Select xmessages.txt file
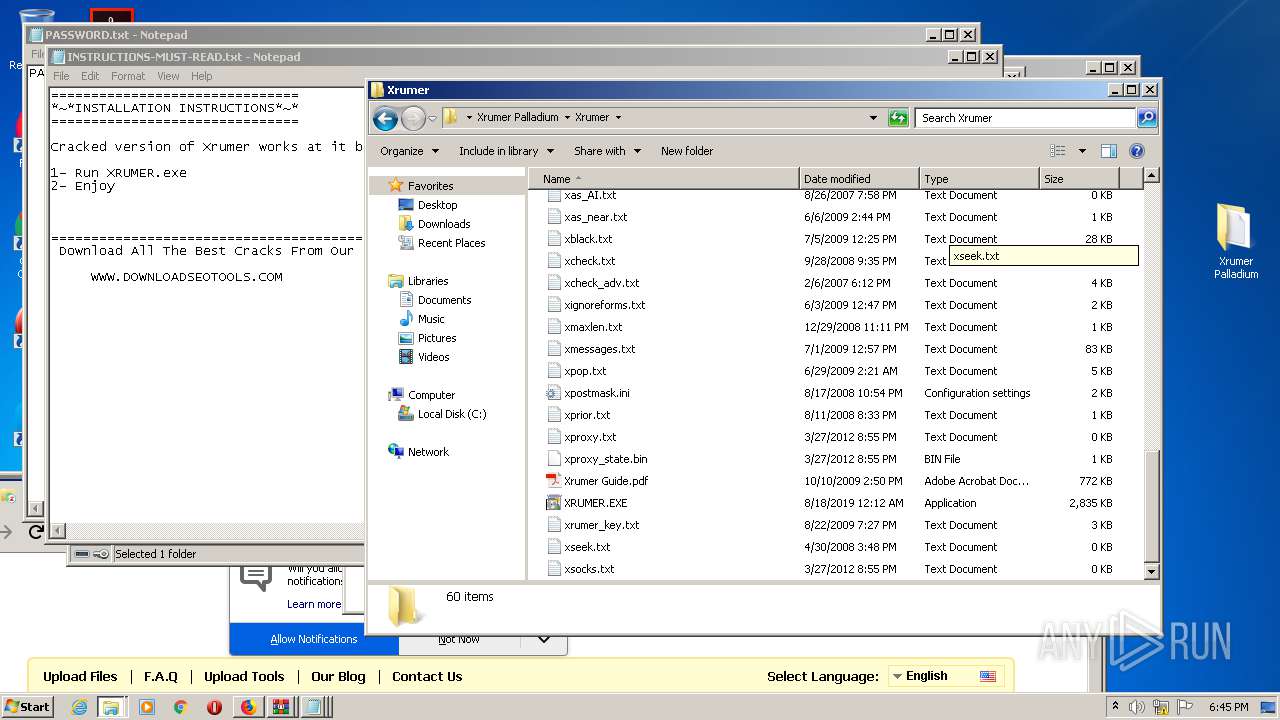1280x720 pixels. click(599, 349)
